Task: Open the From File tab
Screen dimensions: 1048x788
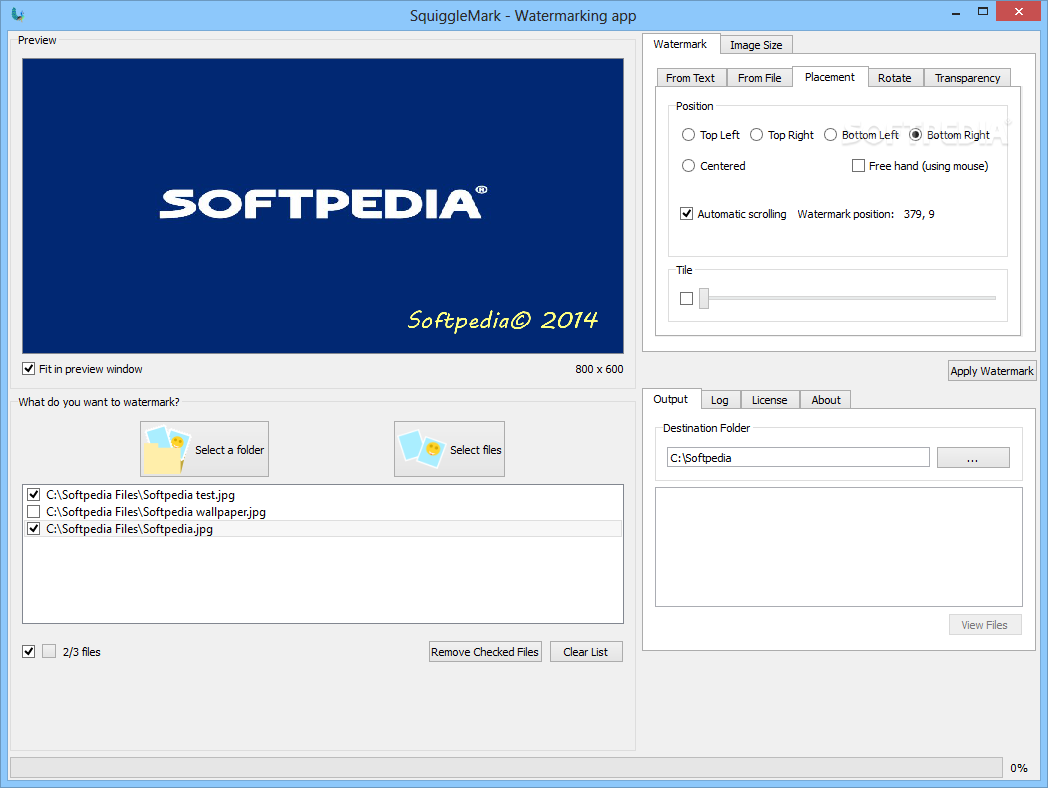Action: (760, 78)
